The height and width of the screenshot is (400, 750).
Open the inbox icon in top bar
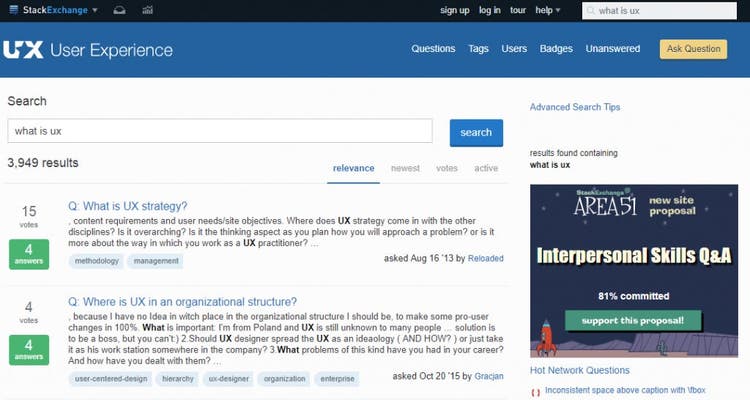(120, 10)
